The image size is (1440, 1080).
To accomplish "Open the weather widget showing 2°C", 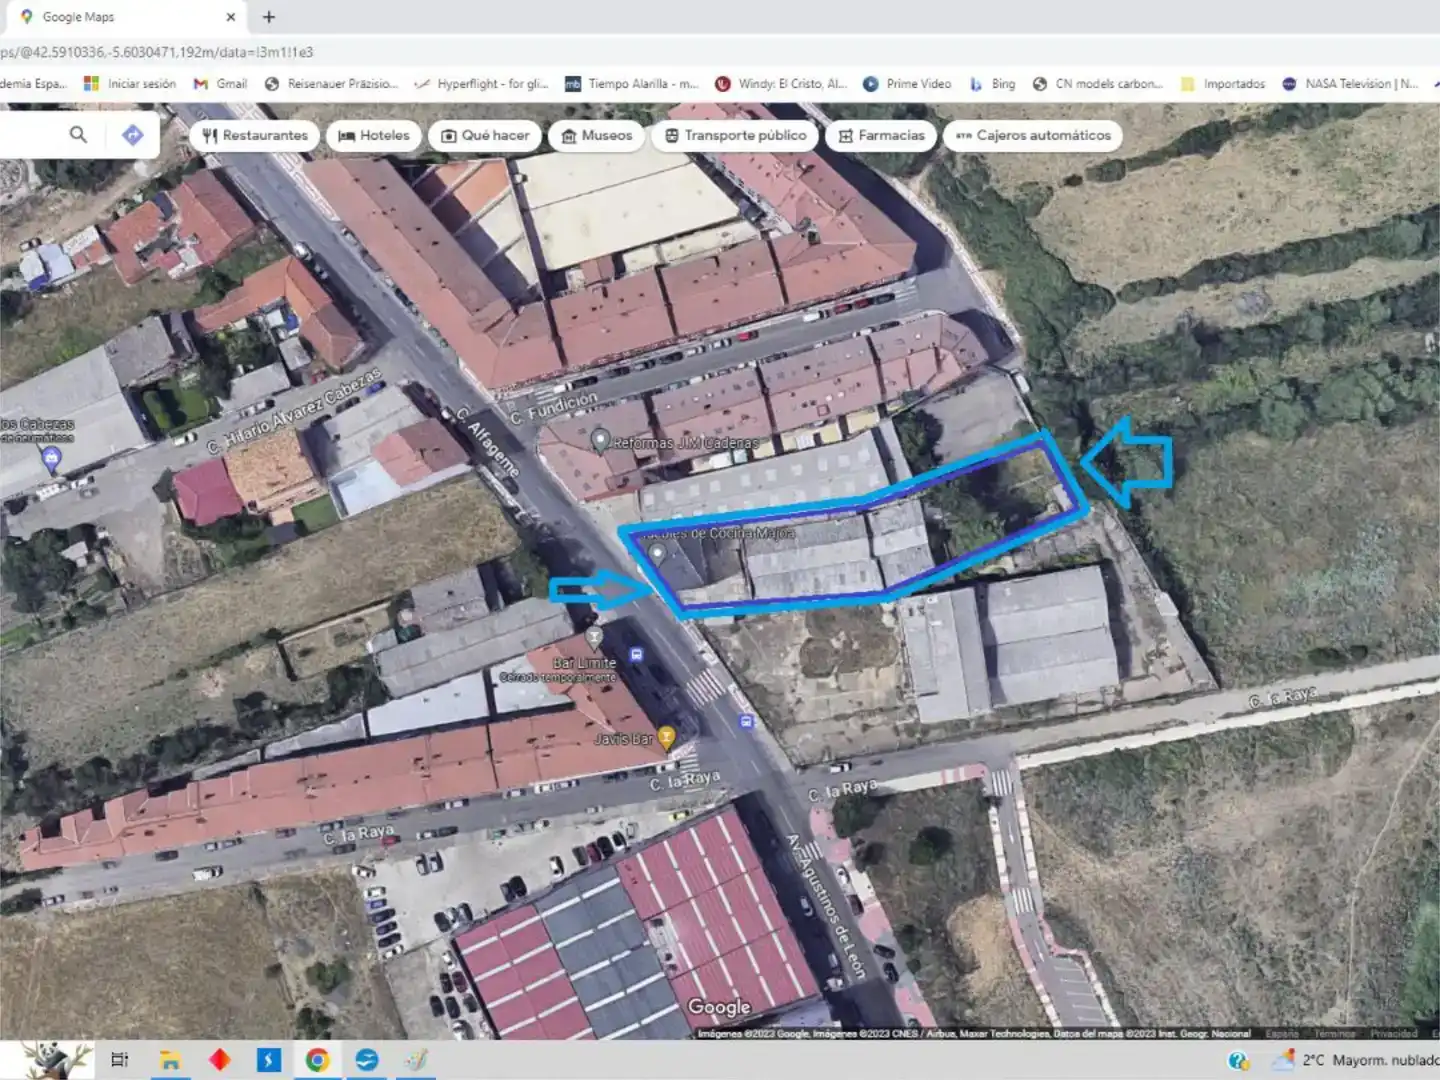I will coord(1357,1060).
